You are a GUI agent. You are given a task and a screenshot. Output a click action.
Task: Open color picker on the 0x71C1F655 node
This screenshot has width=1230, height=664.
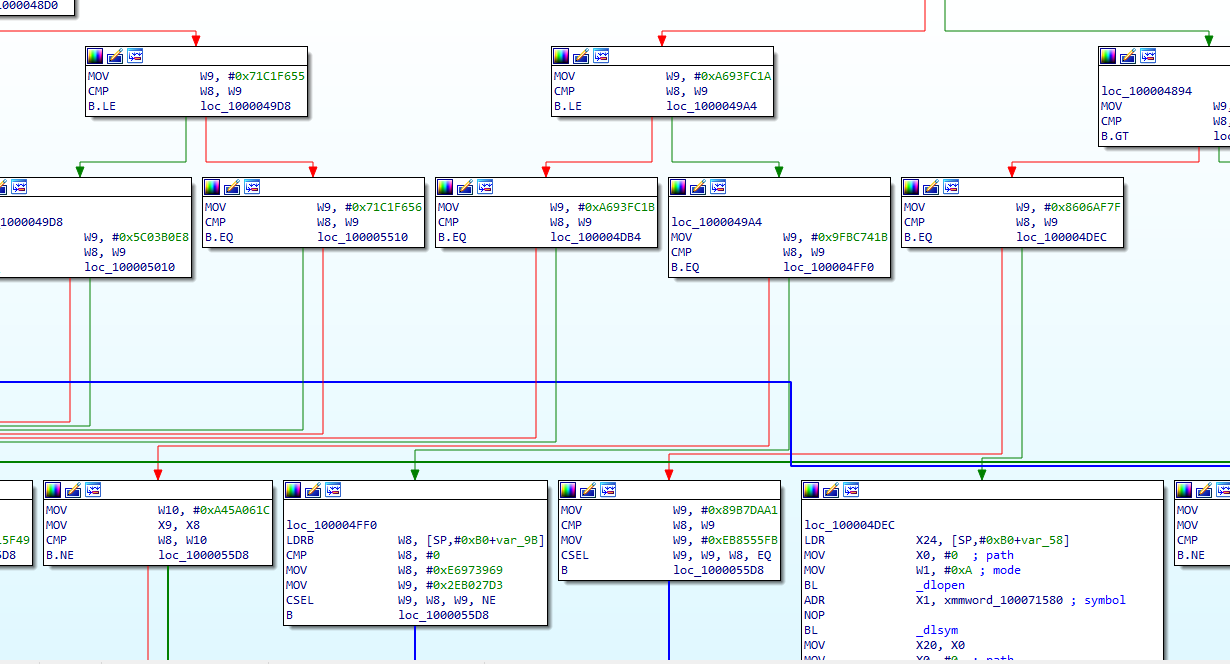95,56
